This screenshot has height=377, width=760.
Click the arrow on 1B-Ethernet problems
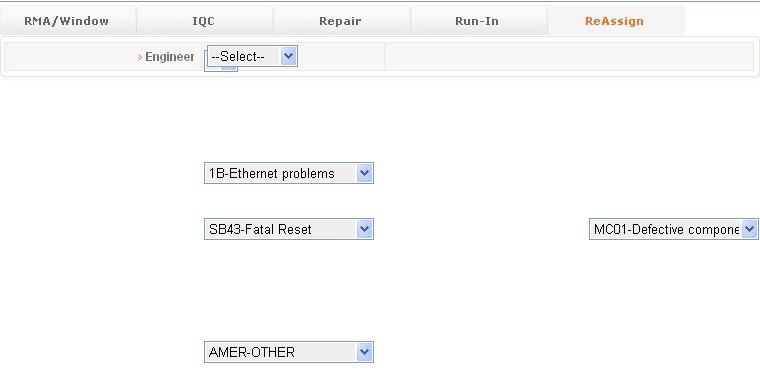364,173
